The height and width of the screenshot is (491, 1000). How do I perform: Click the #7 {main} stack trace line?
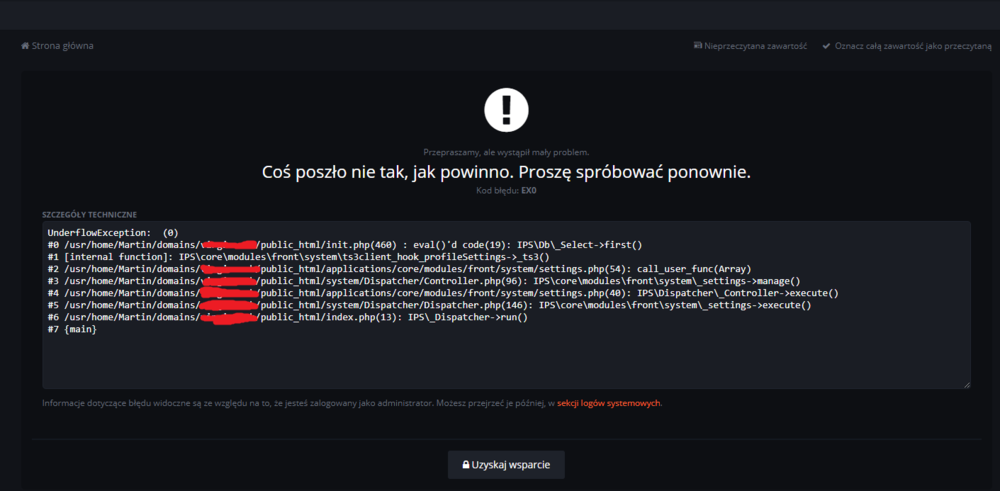(71, 329)
